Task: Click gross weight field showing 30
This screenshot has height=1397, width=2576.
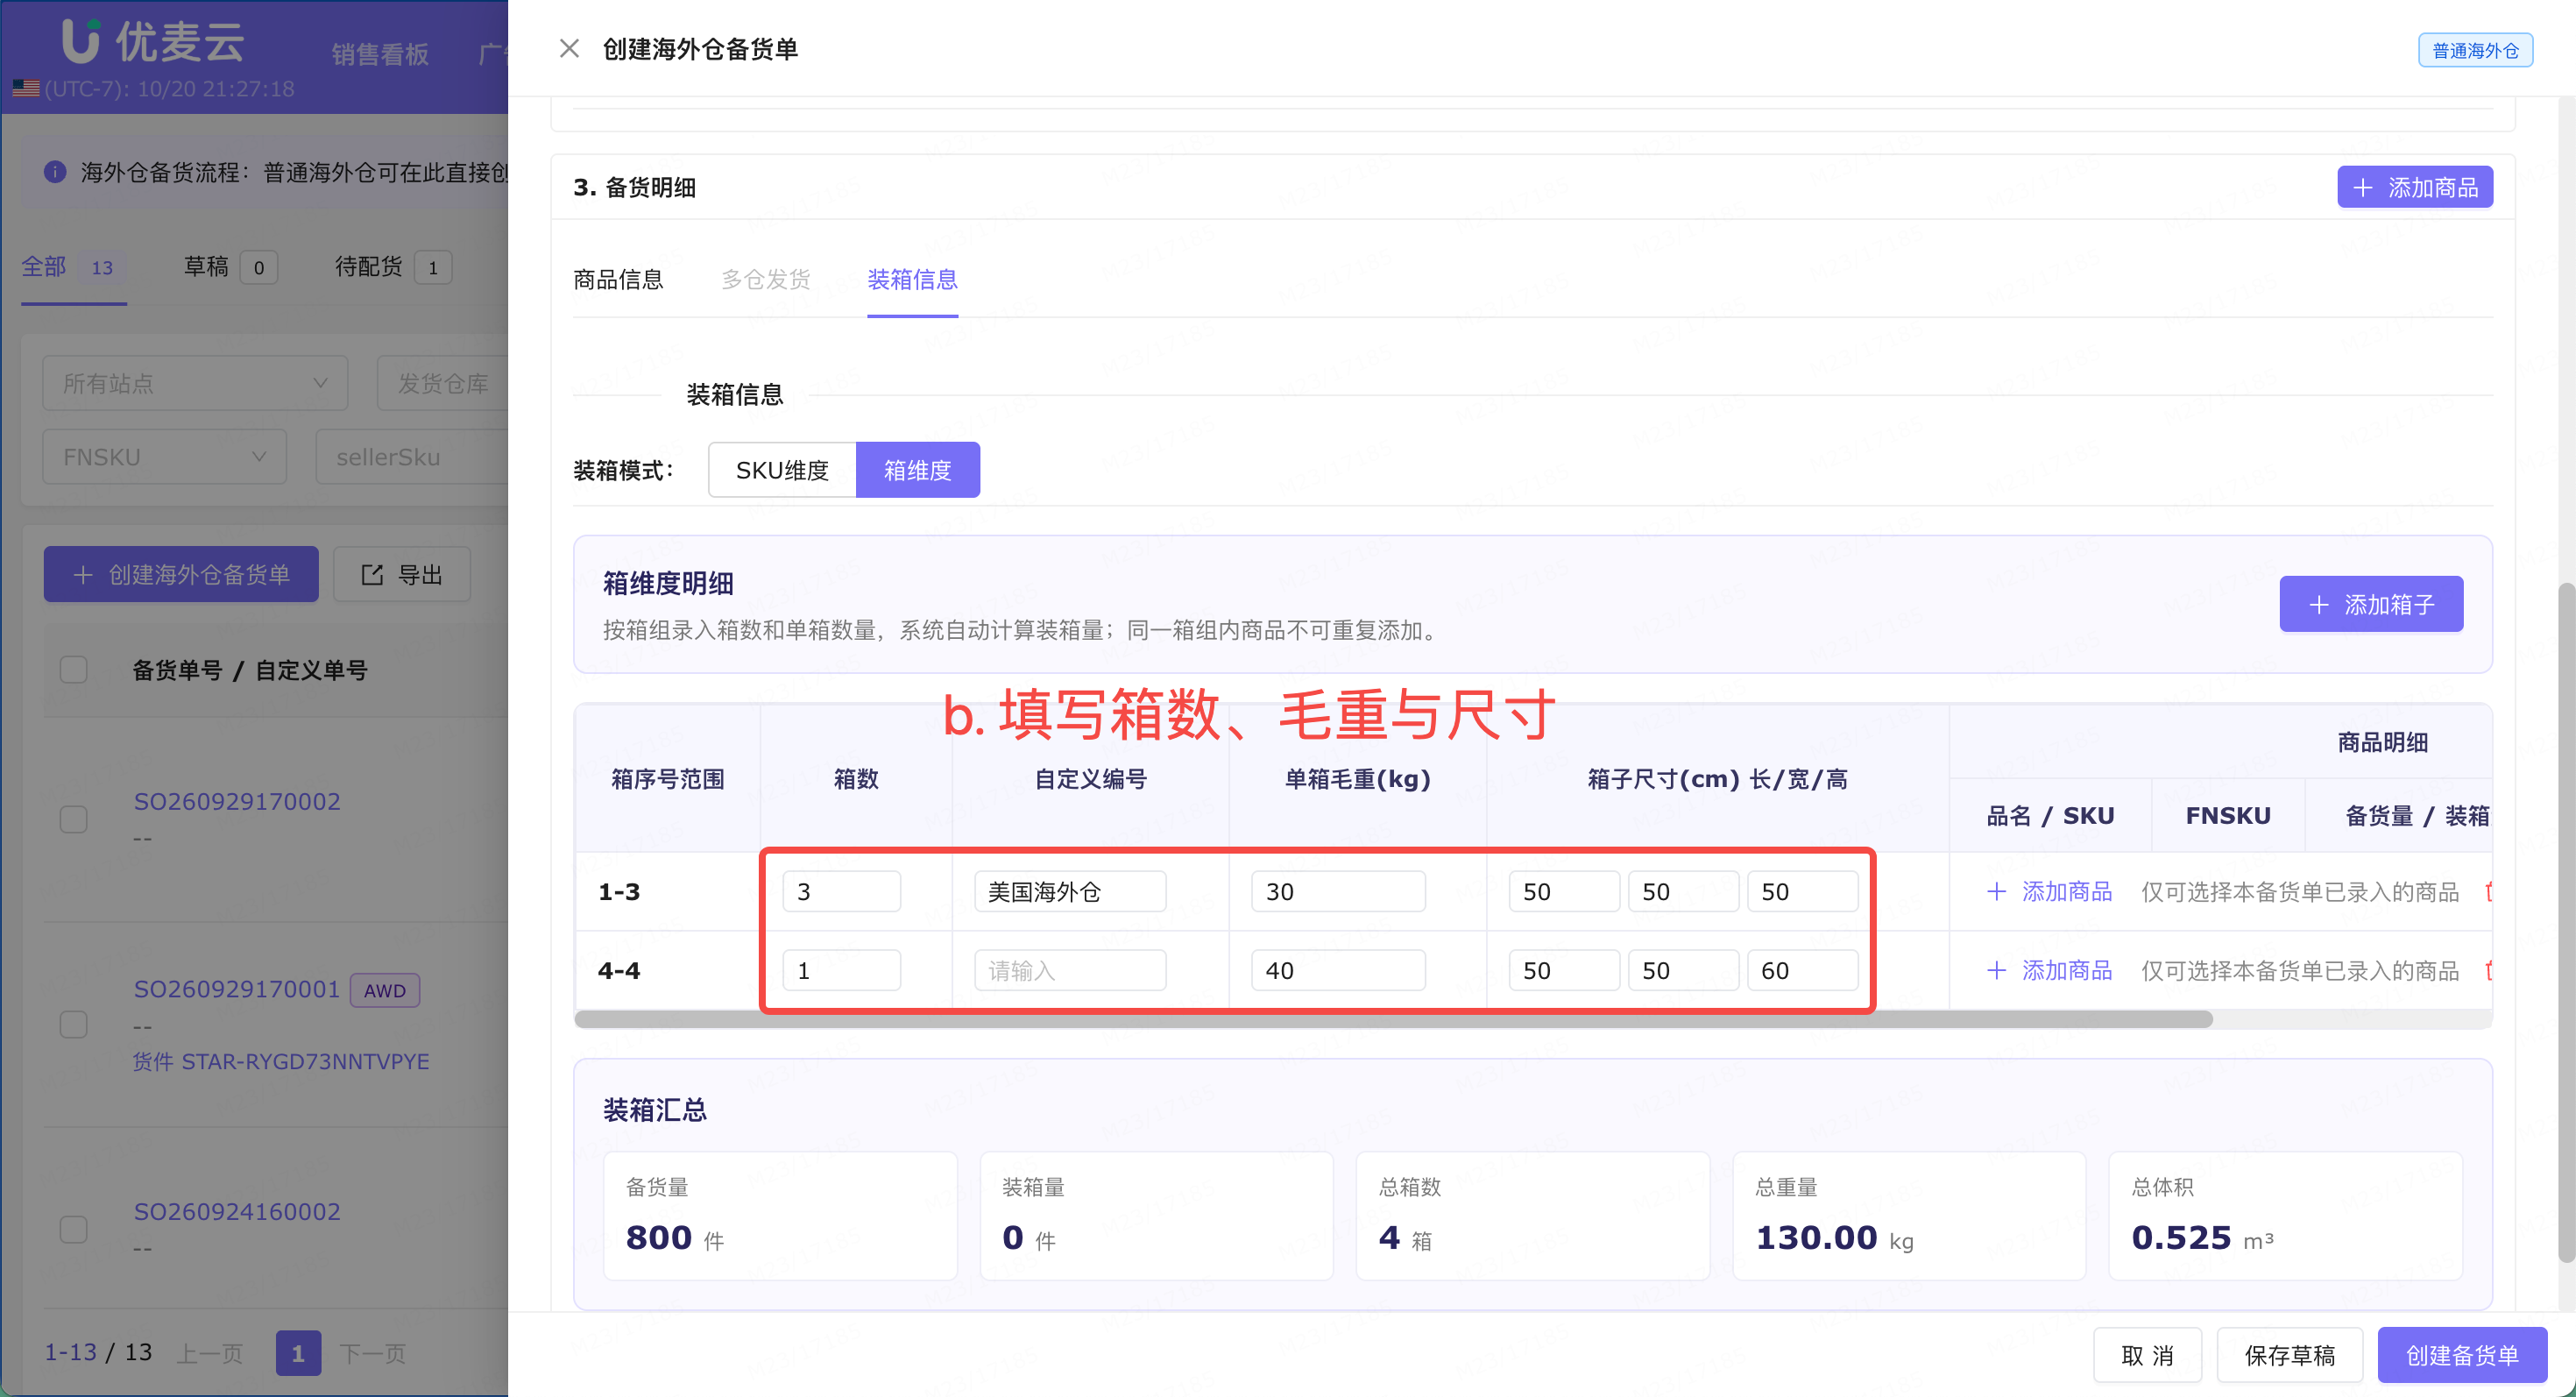Action: pyautogui.click(x=1338, y=891)
